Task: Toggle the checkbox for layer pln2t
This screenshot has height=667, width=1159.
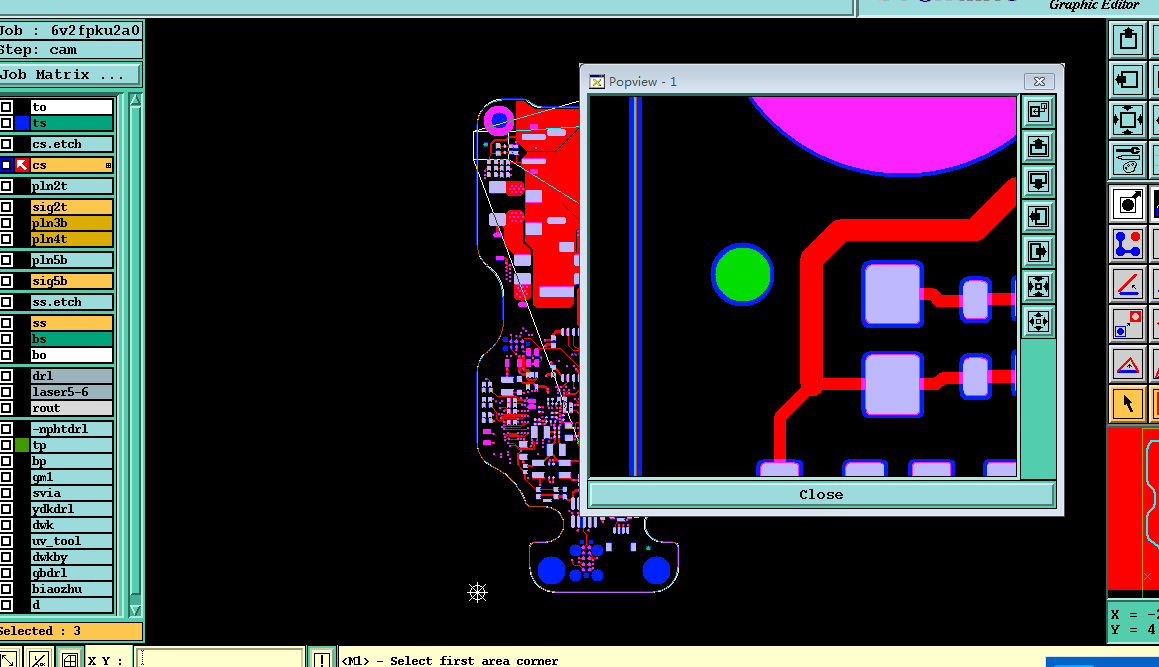Action: tap(7, 186)
